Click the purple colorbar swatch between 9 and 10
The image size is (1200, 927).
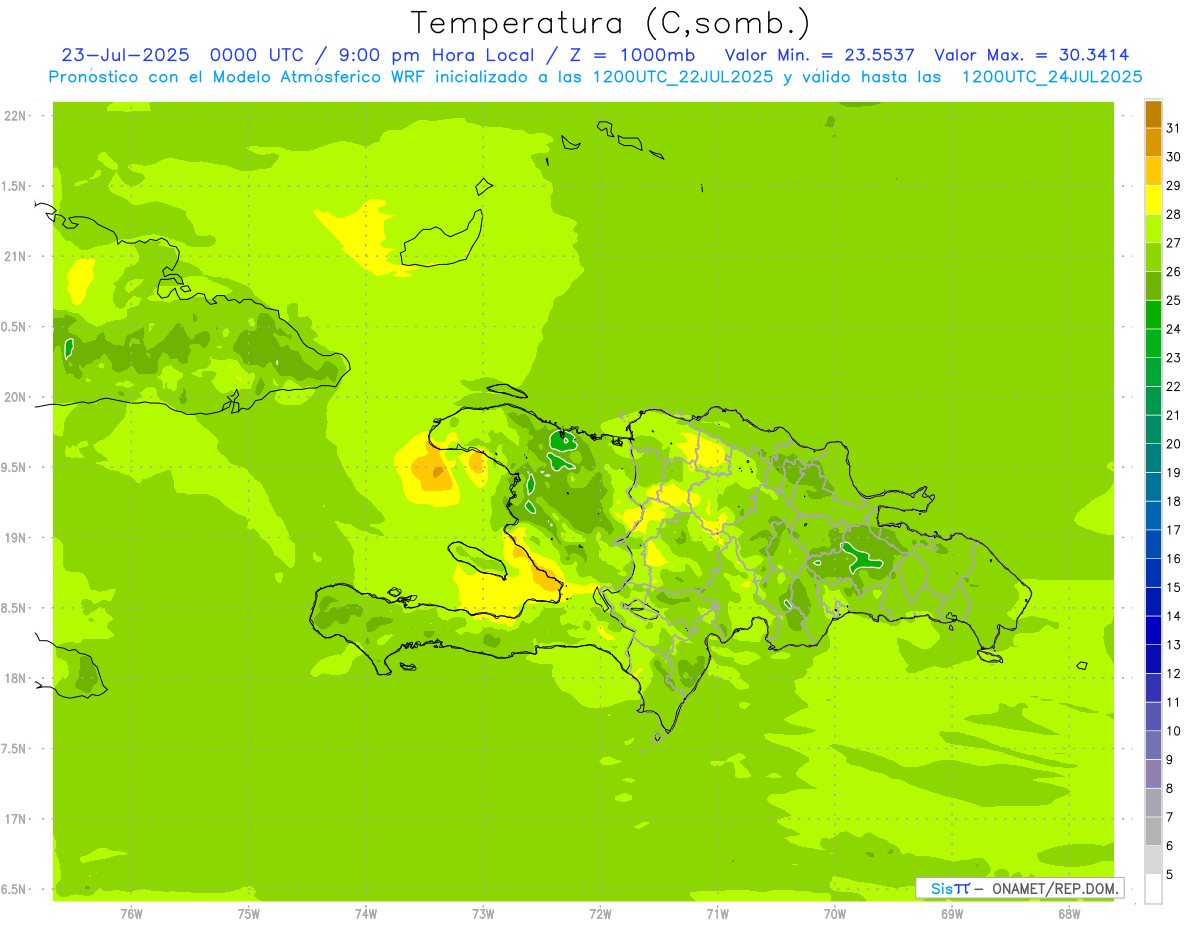point(1153,745)
